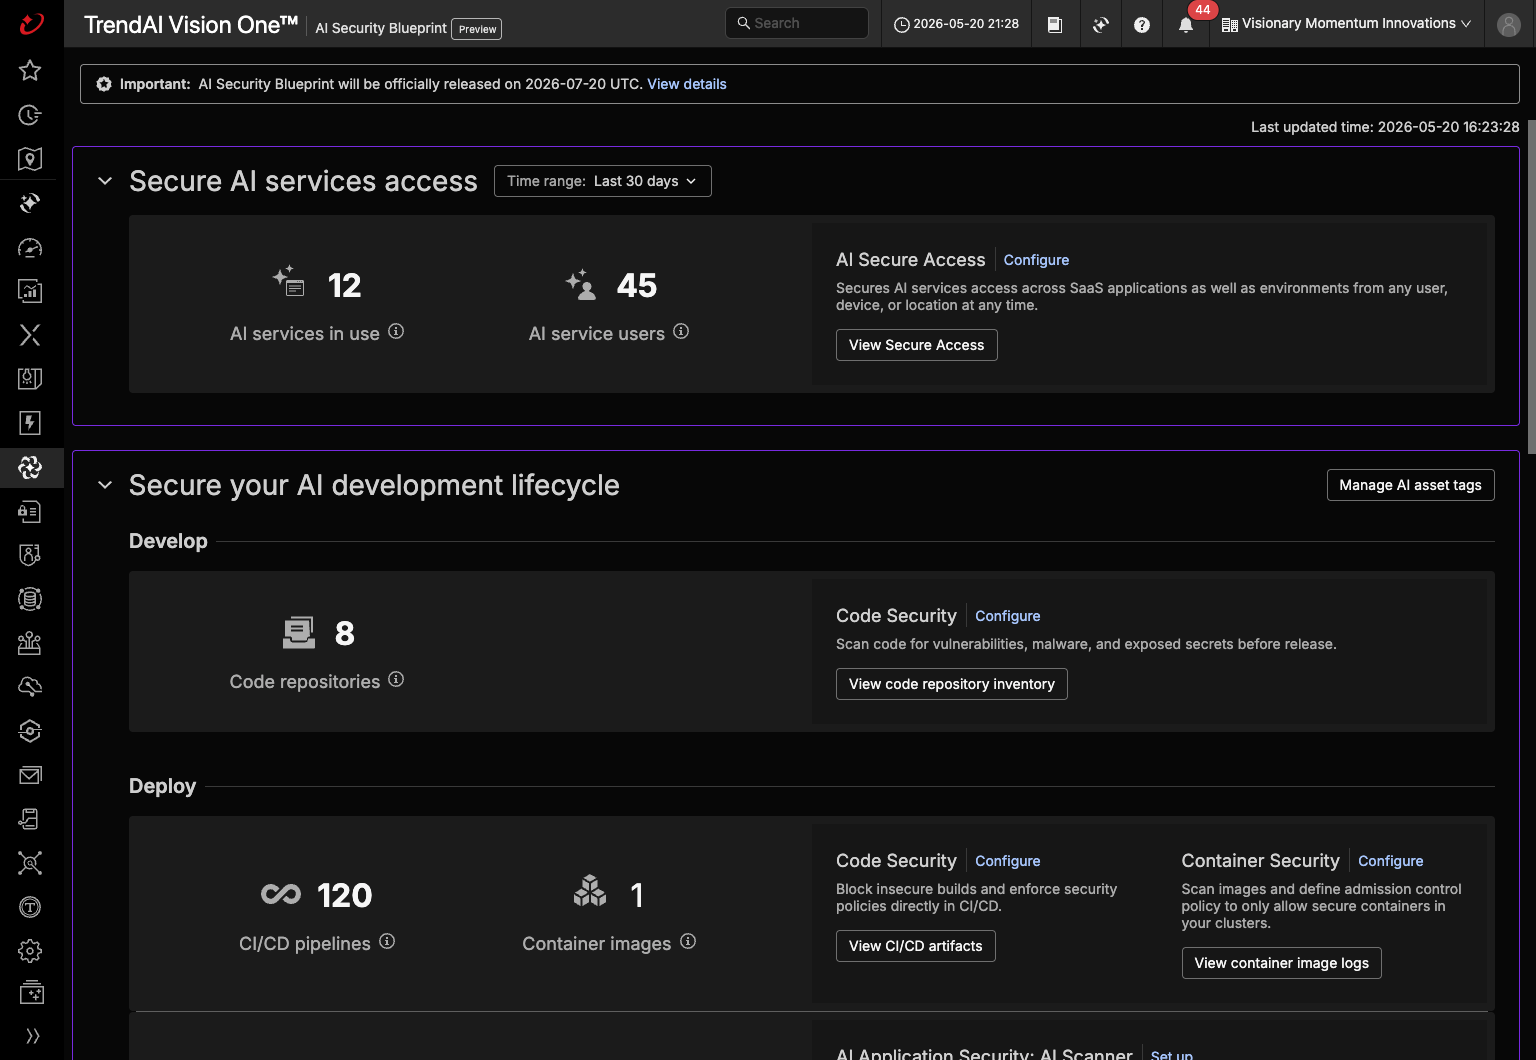Click the Preview badge next to AI Security Blueprint
Image resolution: width=1536 pixels, height=1060 pixels.
pos(477,29)
